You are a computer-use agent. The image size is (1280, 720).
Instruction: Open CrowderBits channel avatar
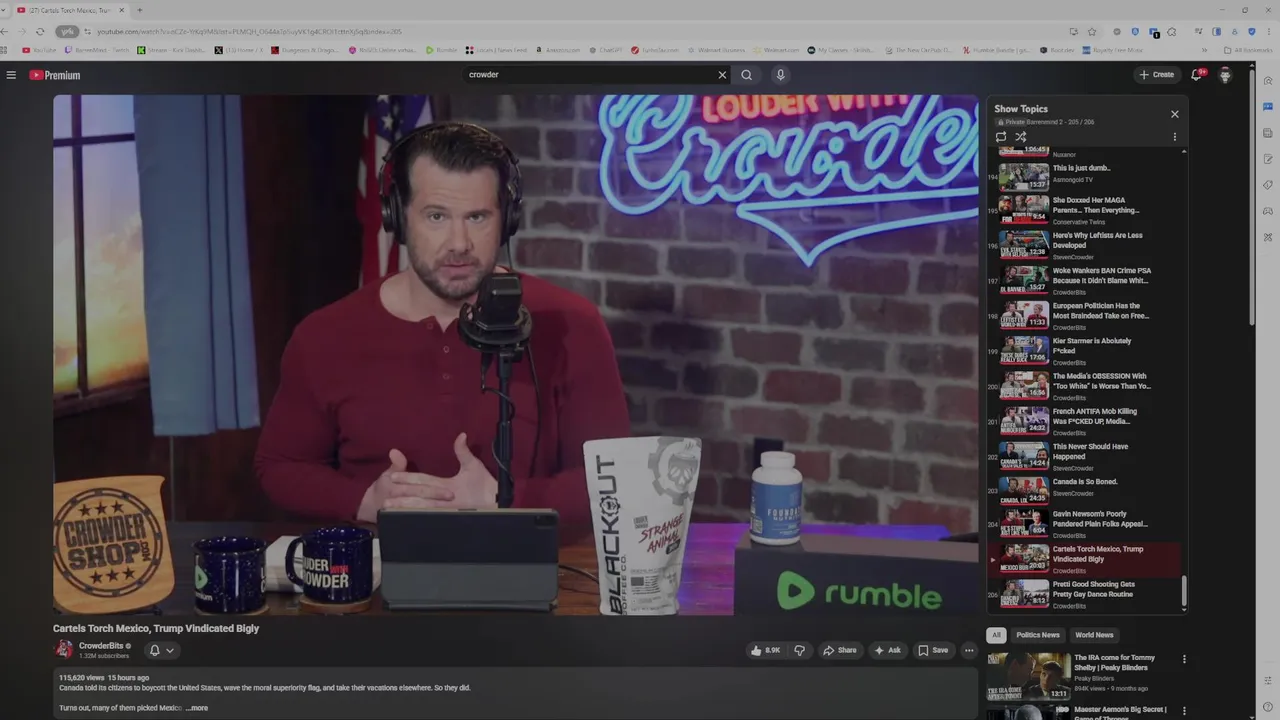coord(64,649)
